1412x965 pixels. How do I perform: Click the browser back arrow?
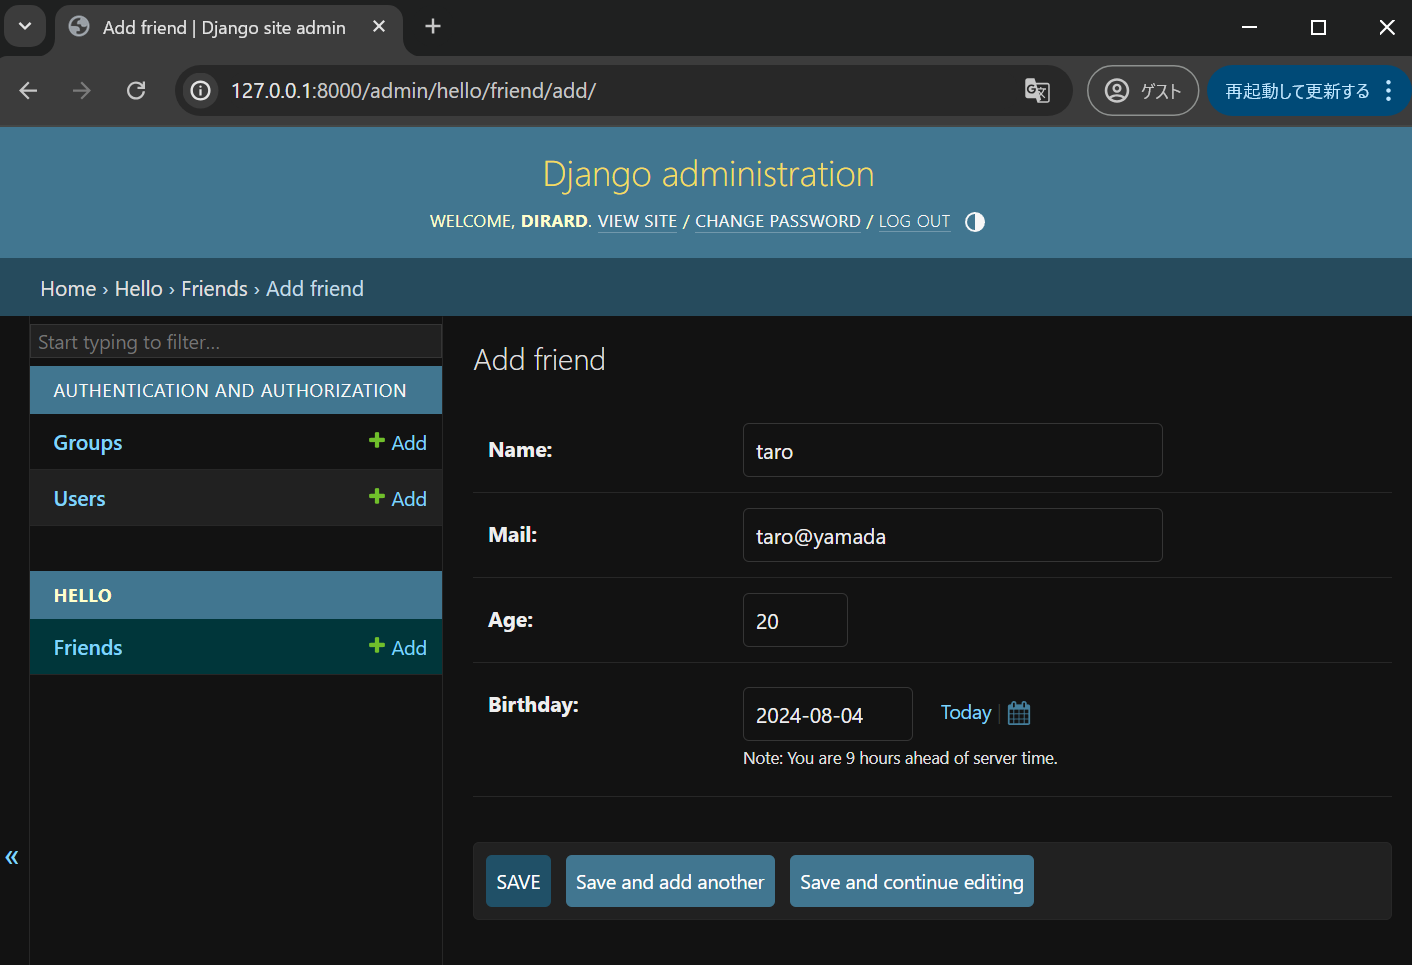[28, 91]
